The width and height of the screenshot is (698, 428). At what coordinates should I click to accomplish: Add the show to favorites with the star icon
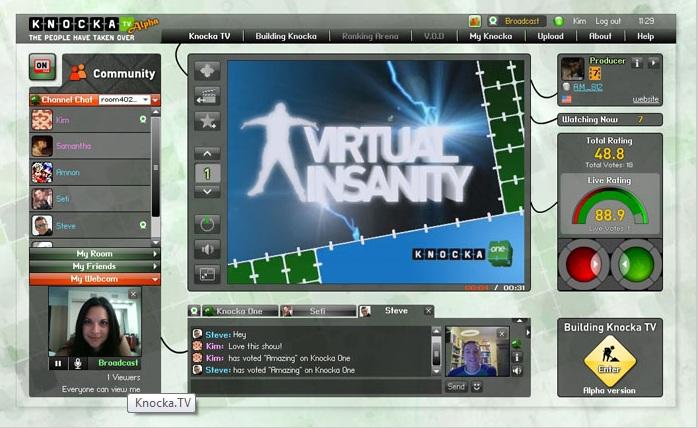click(207, 121)
